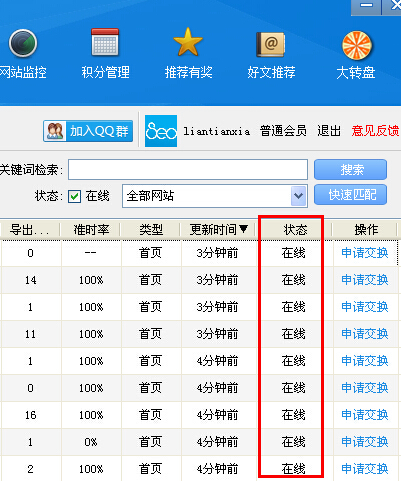Uncheck the 在线 status checkbox

click(75, 196)
